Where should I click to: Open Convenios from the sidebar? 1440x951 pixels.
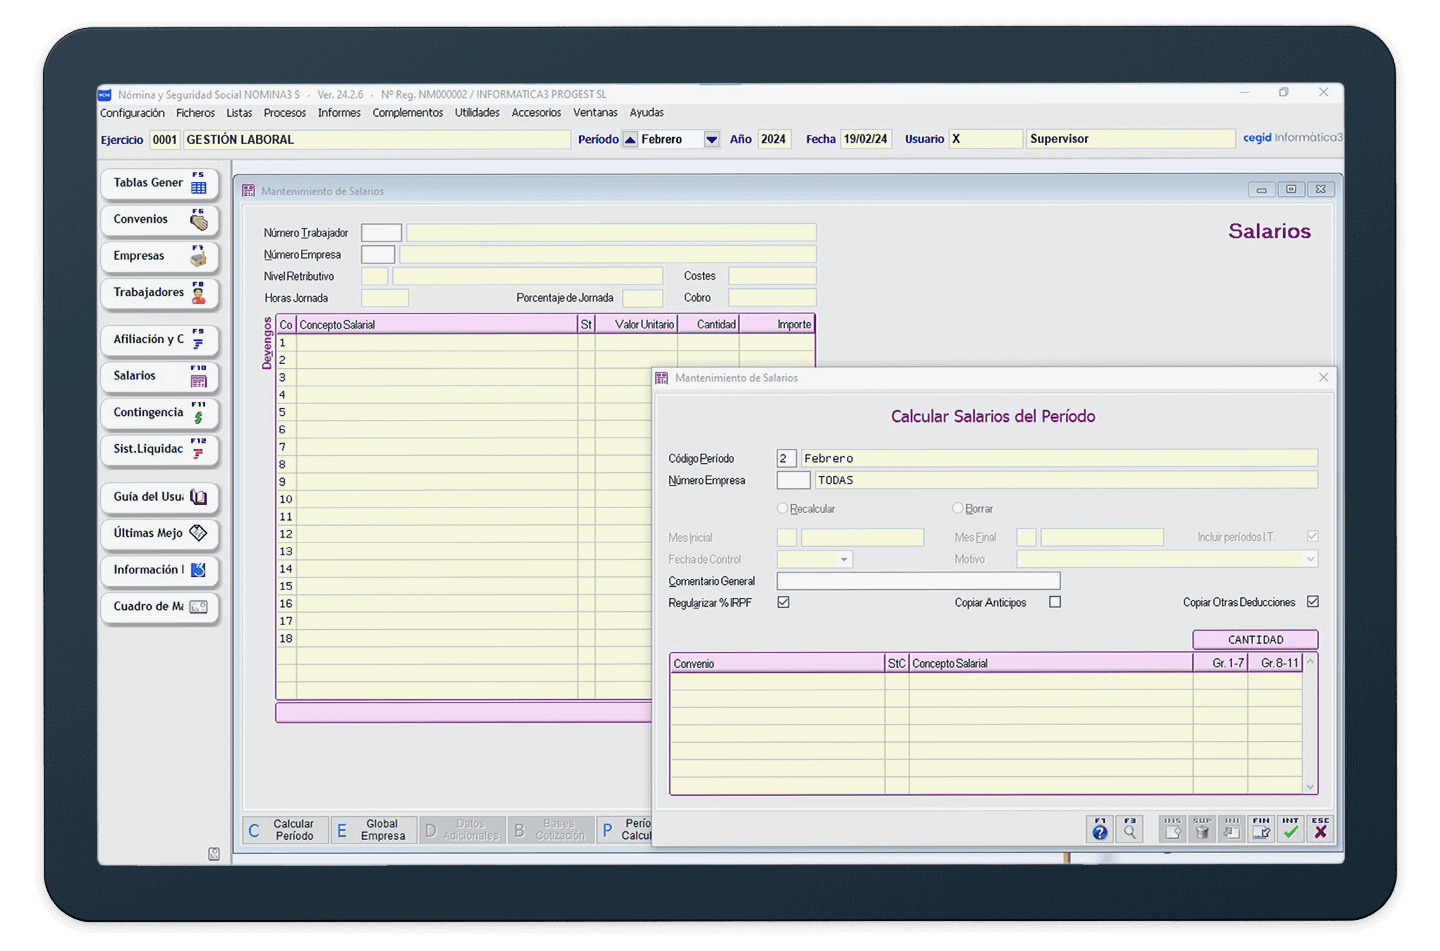pyautogui.click(x=159, y=220)
